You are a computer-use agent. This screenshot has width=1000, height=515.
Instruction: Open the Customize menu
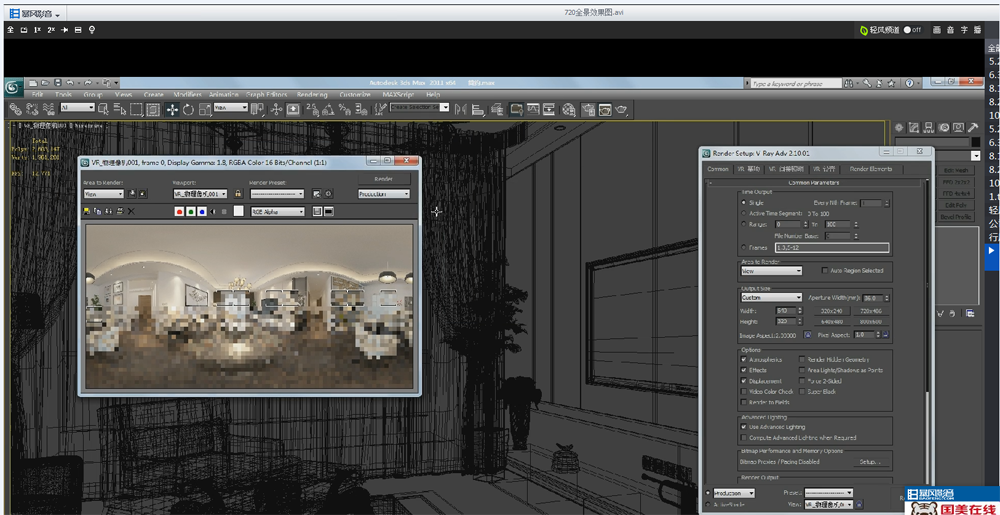(355, 94)
